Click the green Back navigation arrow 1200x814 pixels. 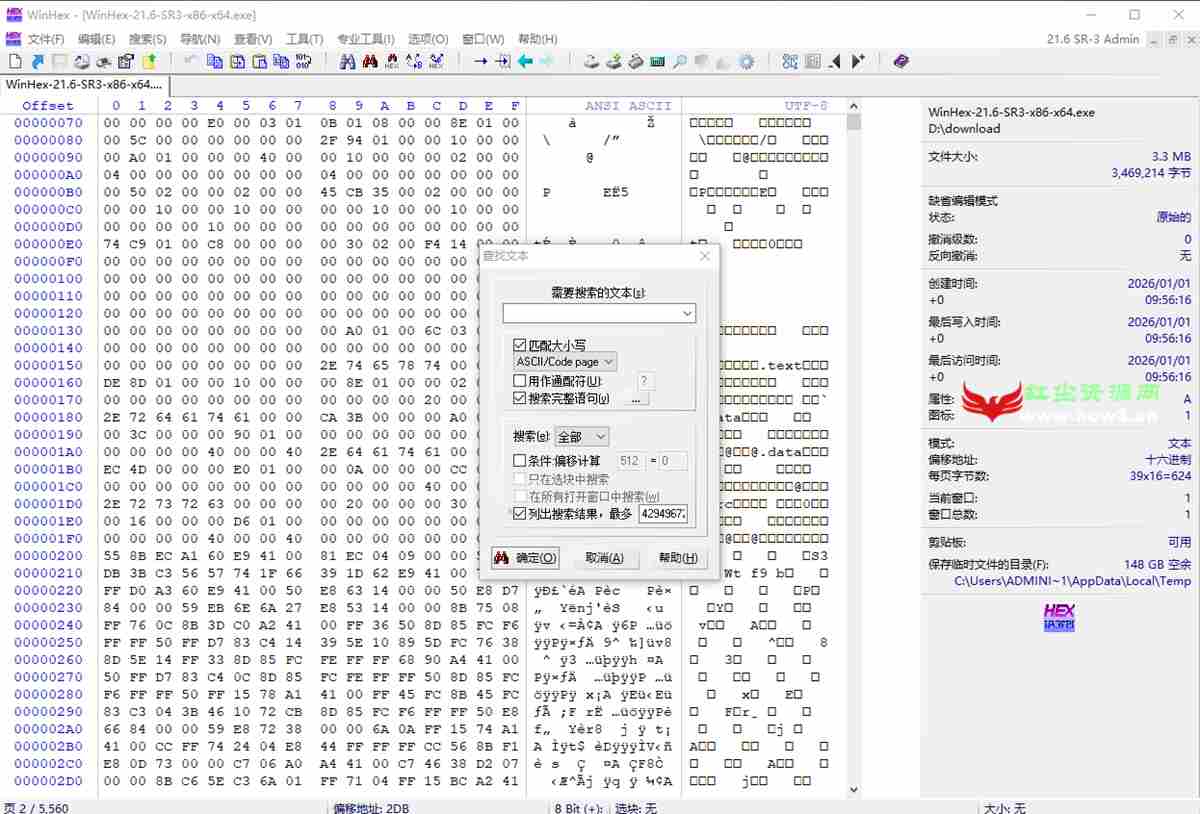(524, 62)
